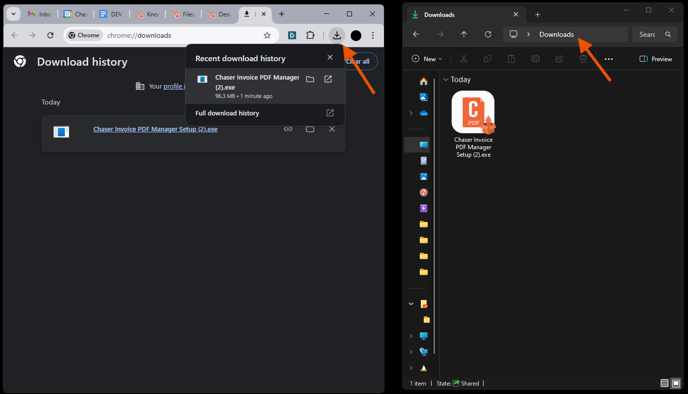
Task: Click the Shared state in Explorer status bar
Action: tap(466, 383)
